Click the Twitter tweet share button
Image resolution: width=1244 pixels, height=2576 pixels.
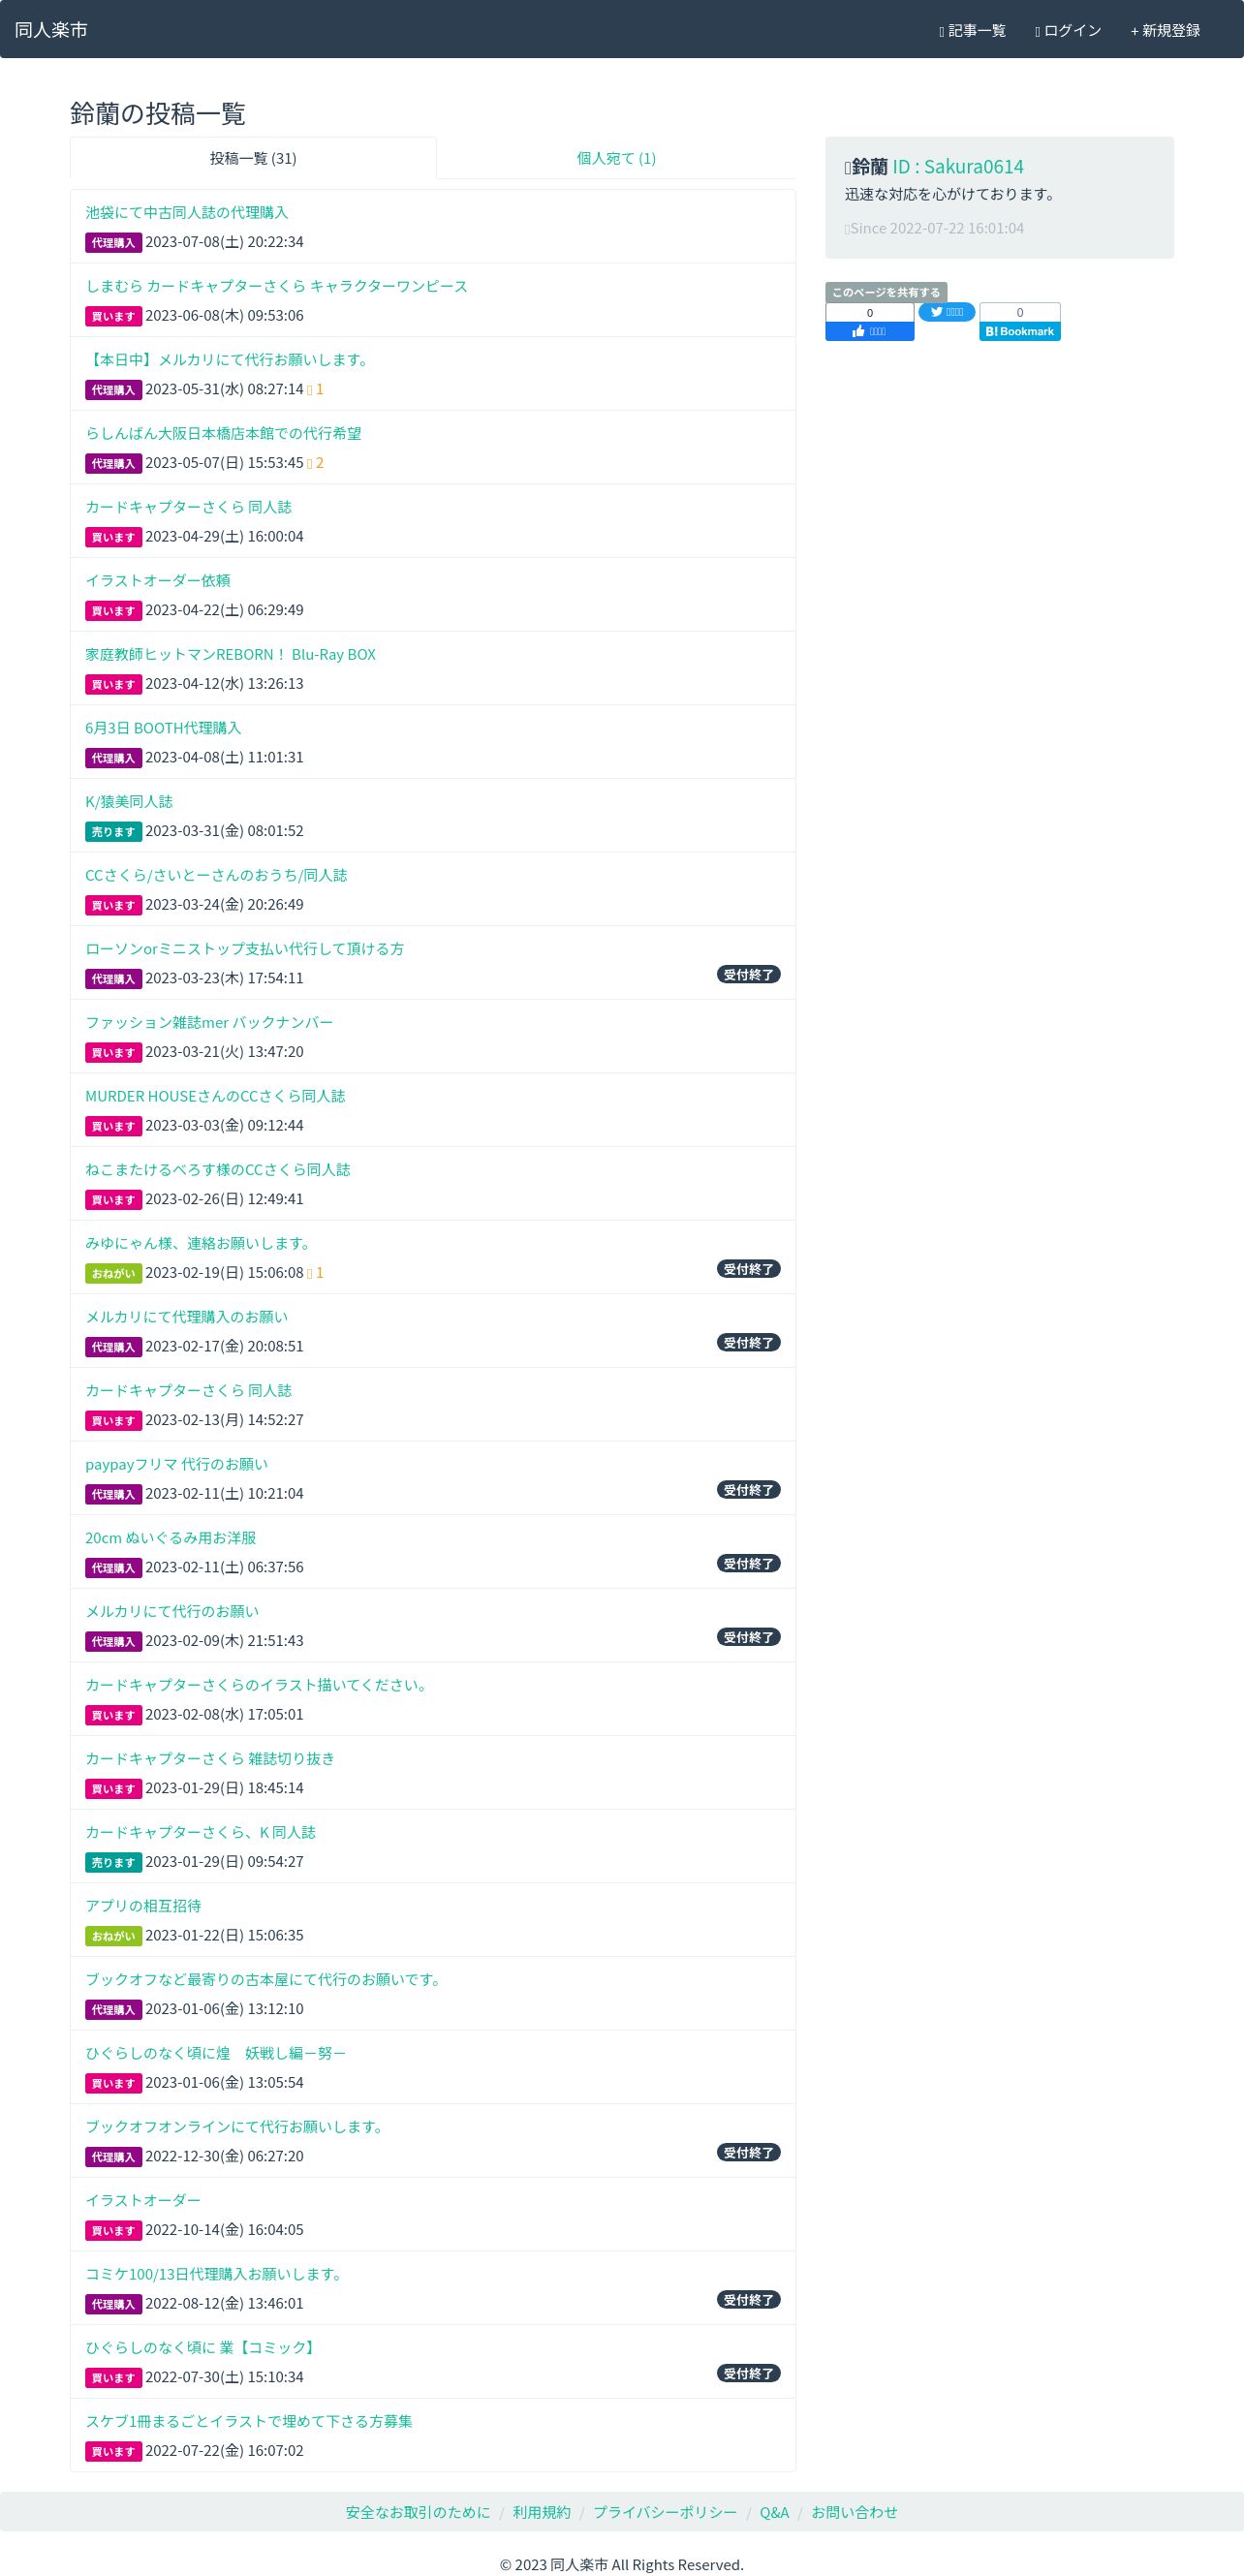click(x=946, y=312)
